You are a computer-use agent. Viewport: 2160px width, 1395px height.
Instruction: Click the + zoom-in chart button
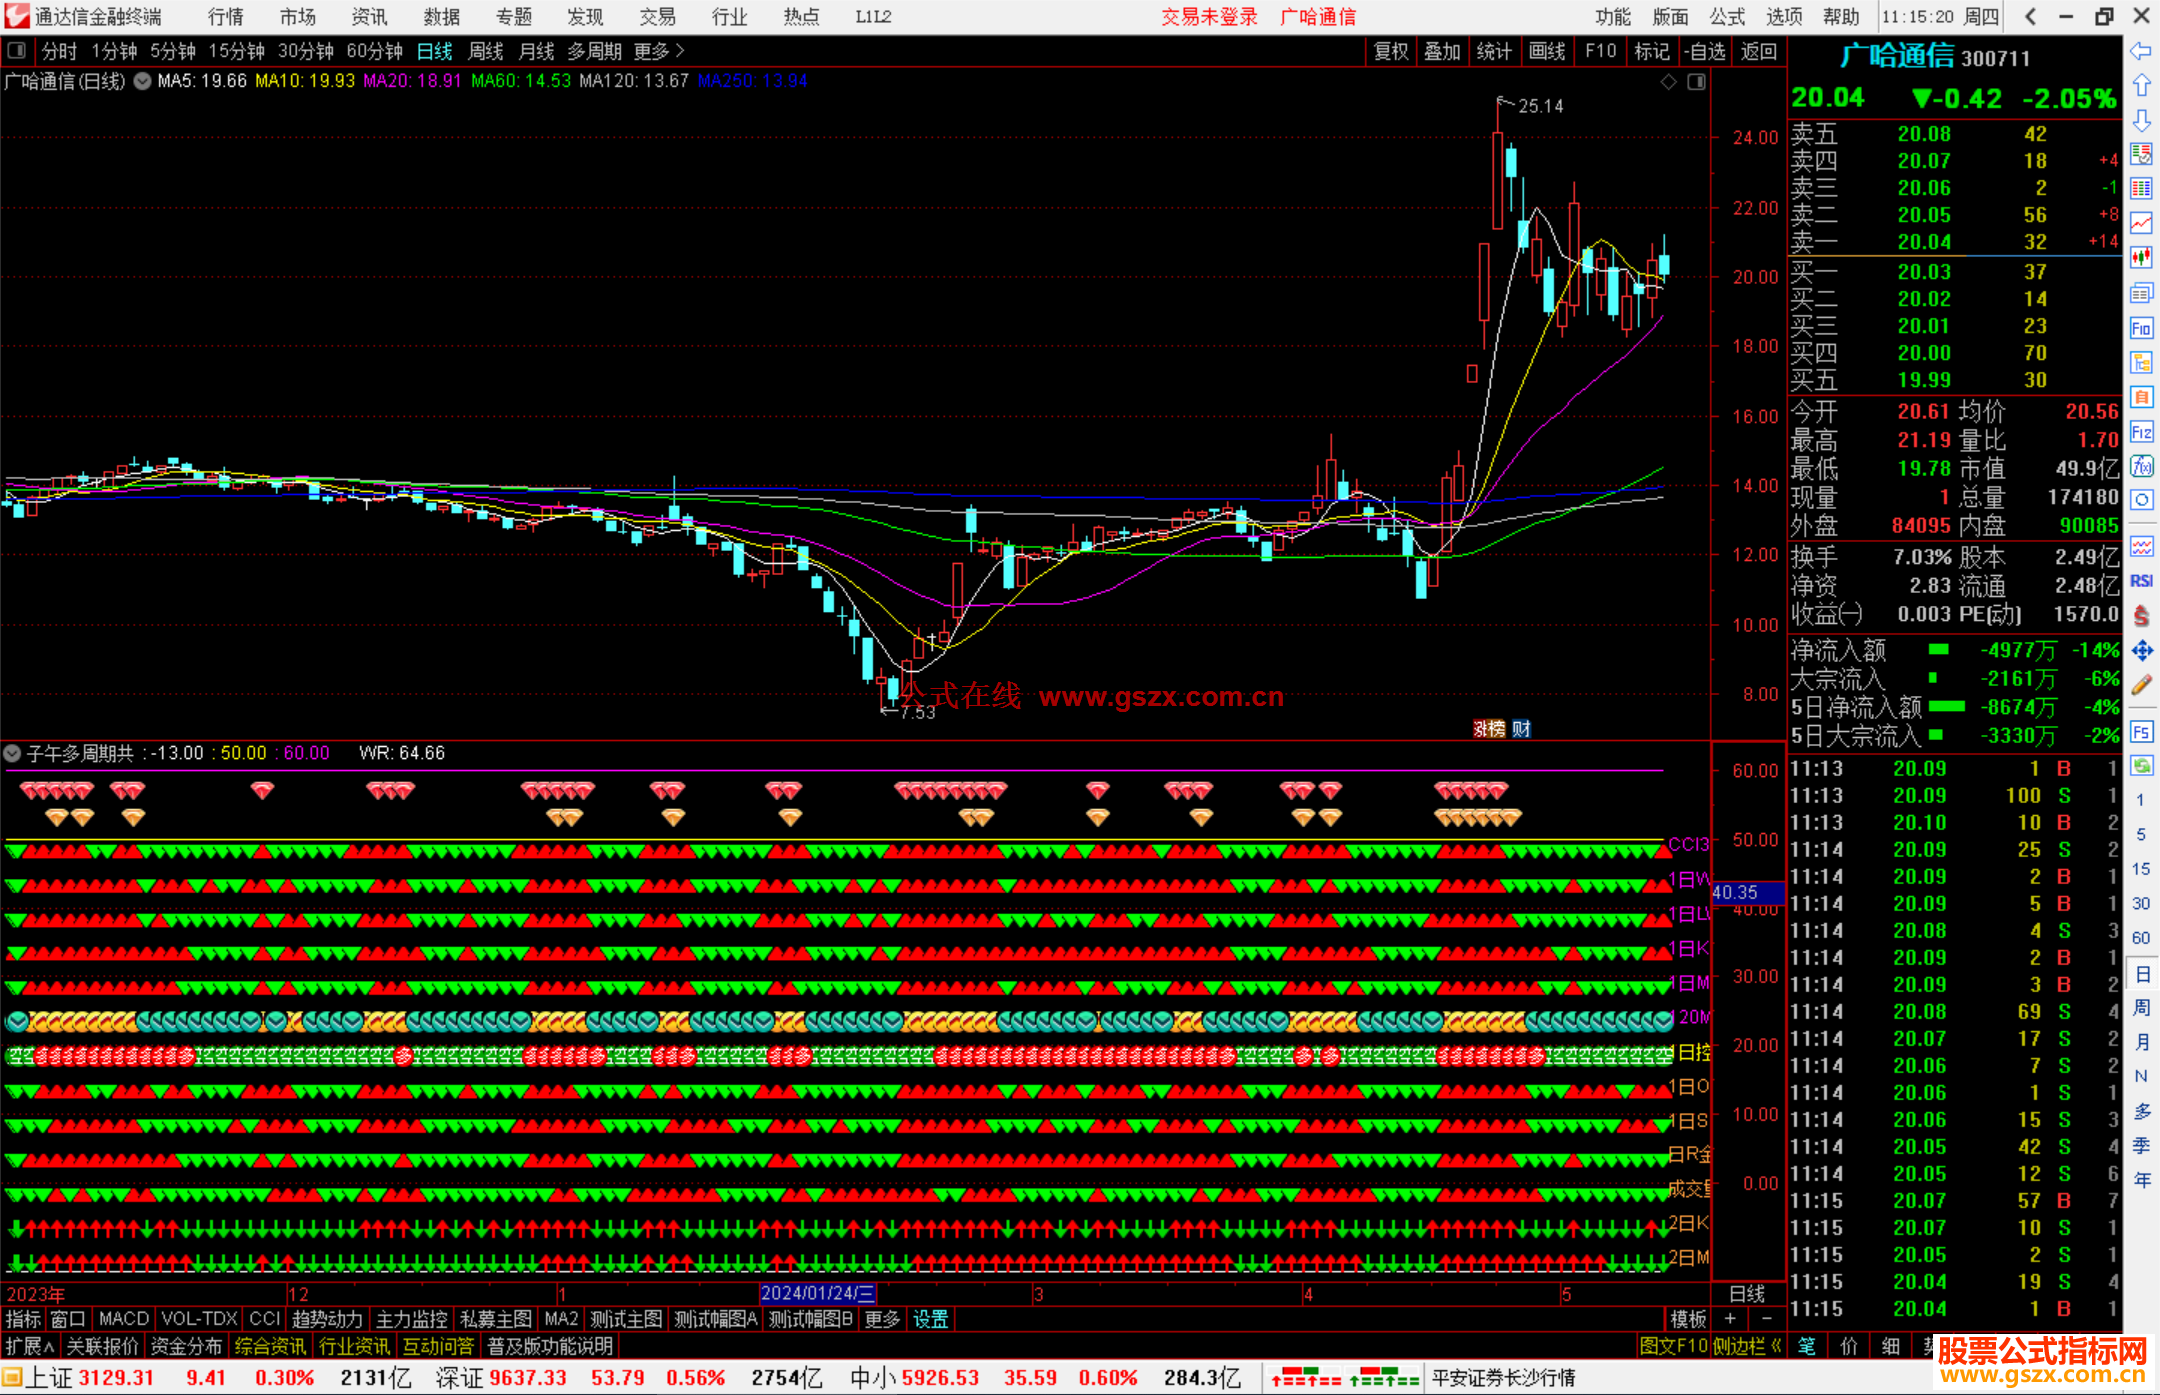1731,1319
